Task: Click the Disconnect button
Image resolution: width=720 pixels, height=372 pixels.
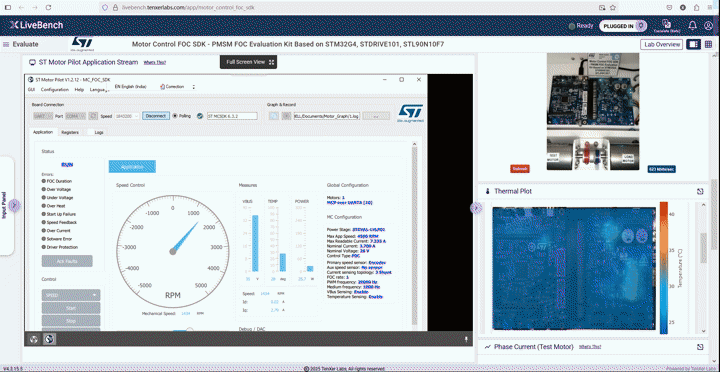Action: pos(156,116)
